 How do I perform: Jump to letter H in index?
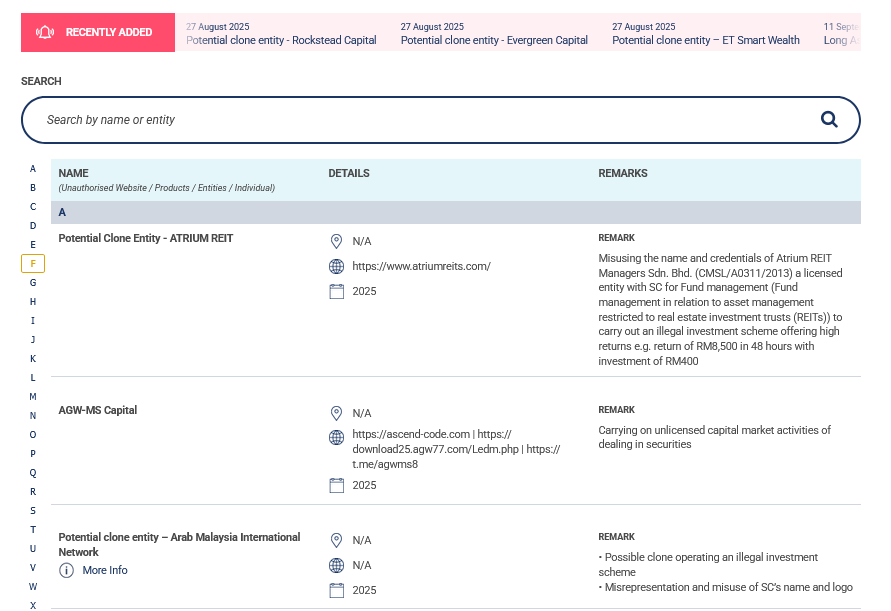tap(33, 302)
